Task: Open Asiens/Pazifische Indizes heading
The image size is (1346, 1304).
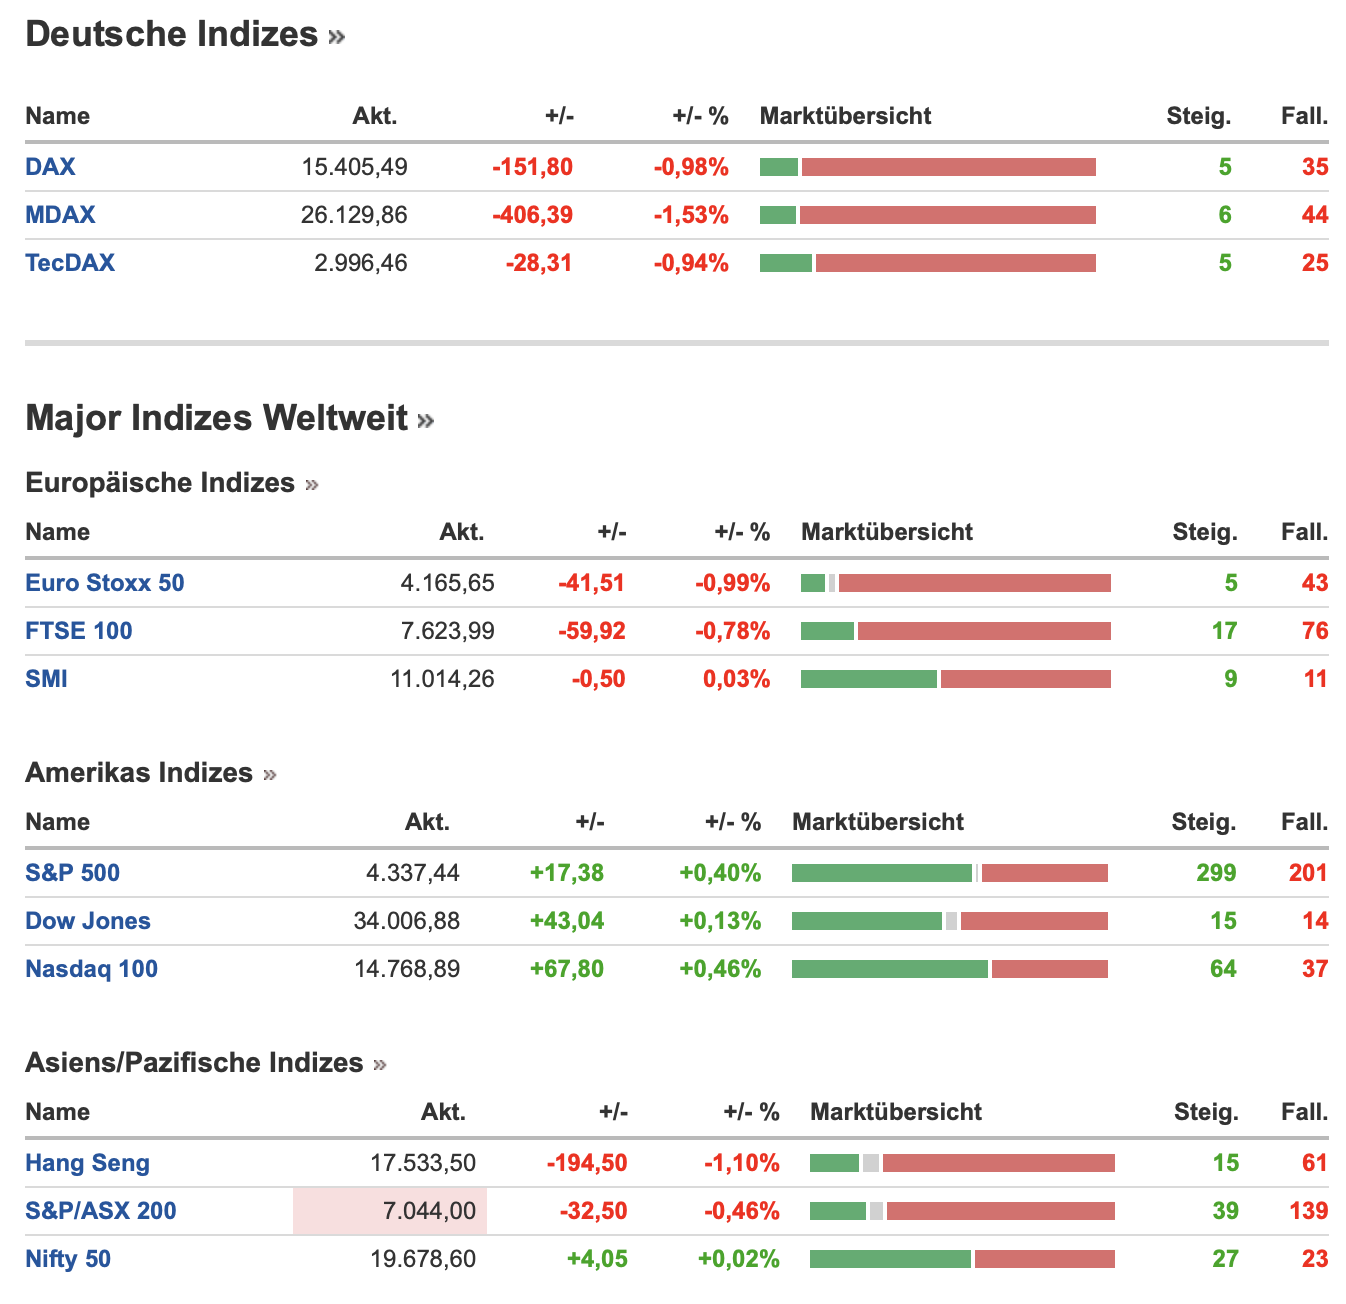Action: point(193,1063)
